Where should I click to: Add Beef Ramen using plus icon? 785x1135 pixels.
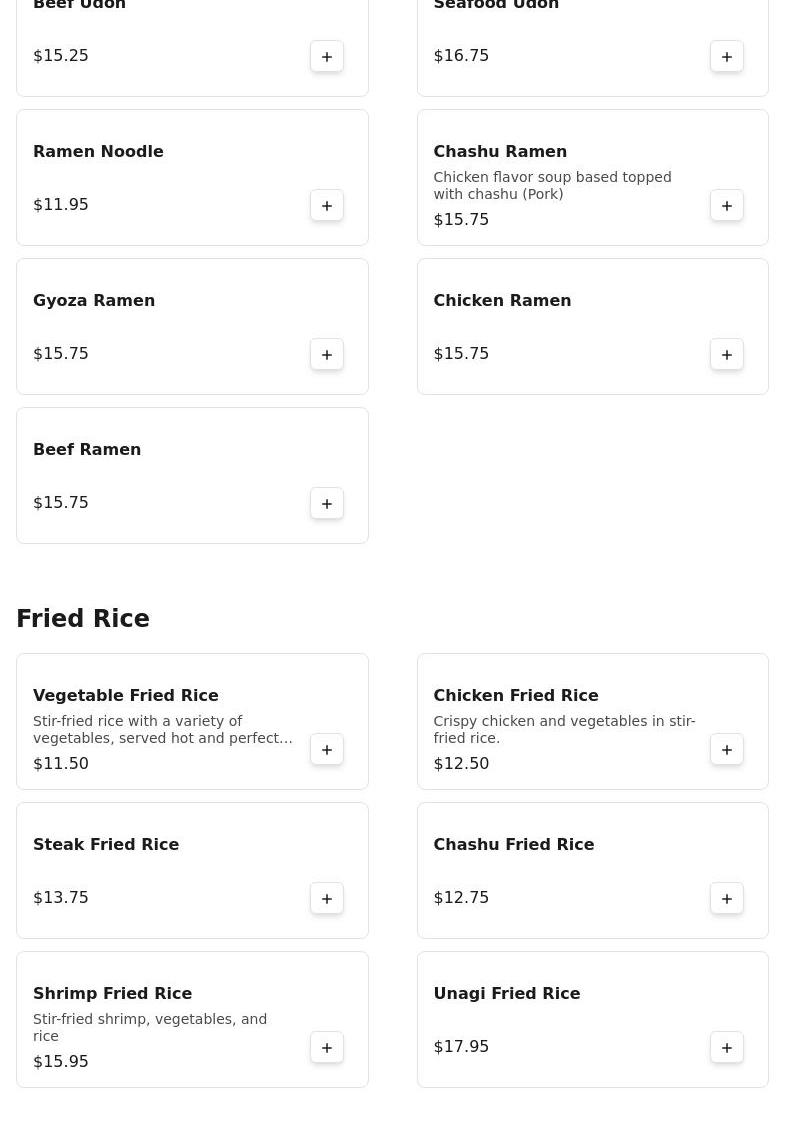click(327, 504)
